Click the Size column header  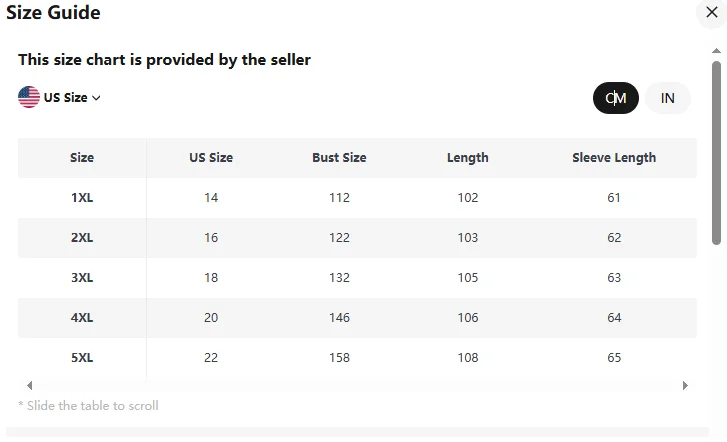pos(82,158)
